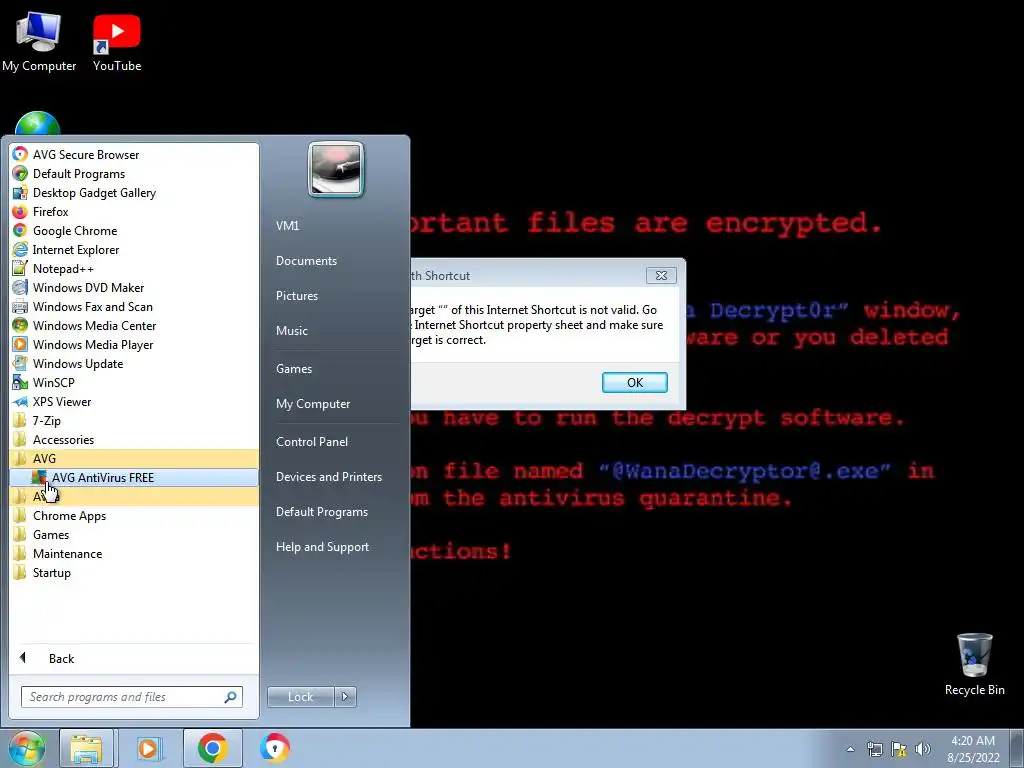Select the Recycle Bin desktop icon
This screenshot has width=1024, height=768.
tap(974, 664)
